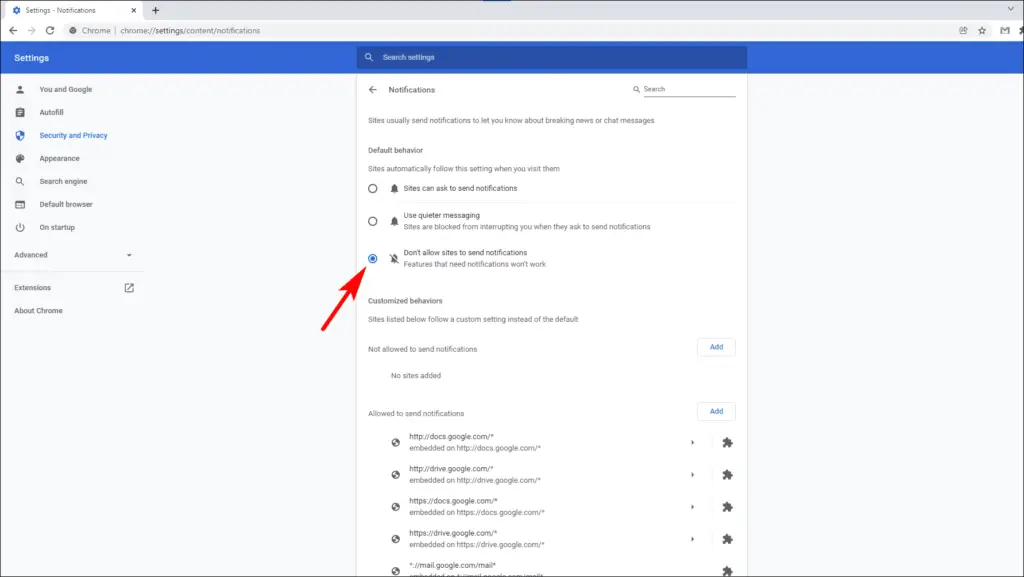Open About Chrome page

[x=39, y=311]
